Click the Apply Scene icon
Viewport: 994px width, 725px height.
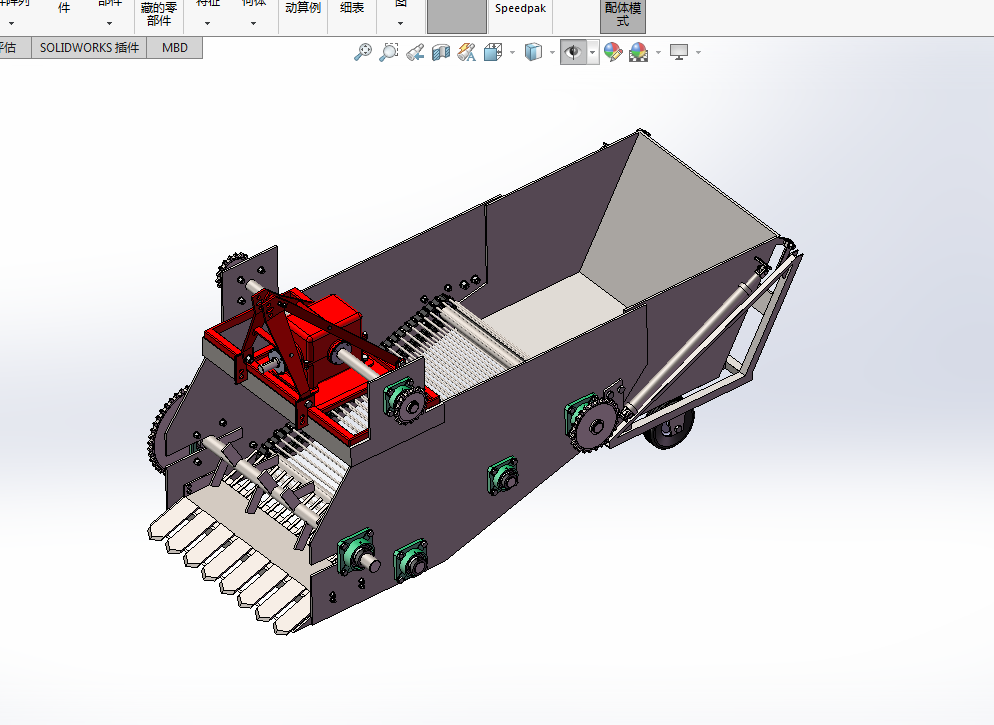tap(638, 52)
